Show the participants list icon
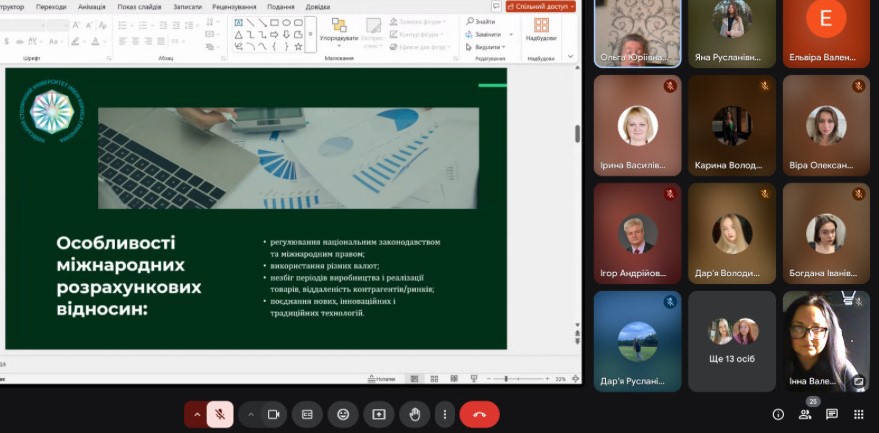 pyautogui.click(x=805, y=414)
